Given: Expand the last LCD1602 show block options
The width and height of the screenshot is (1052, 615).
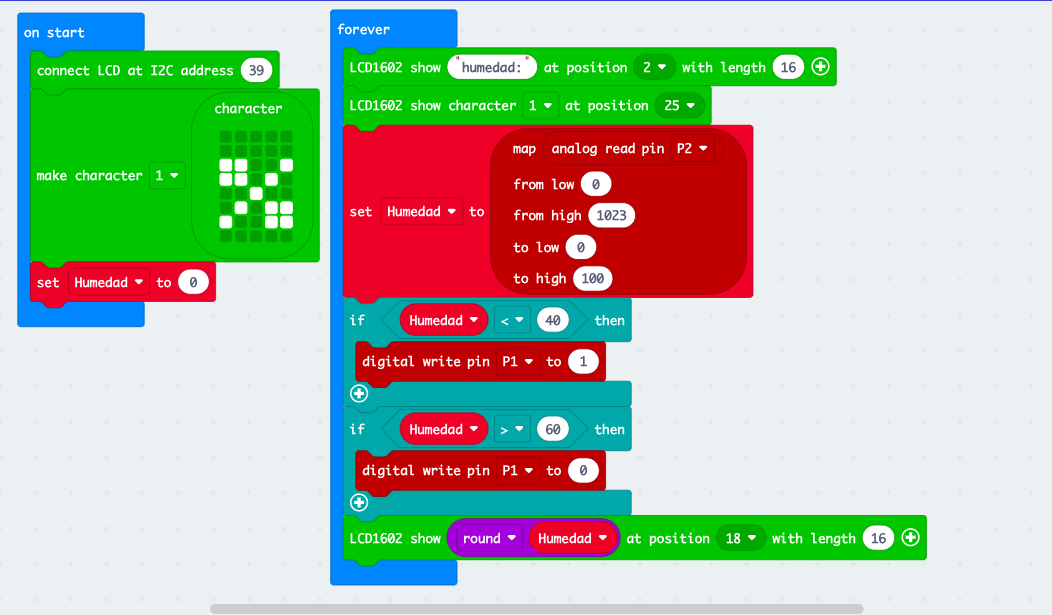Looking at the screenshot, I should [910, 537].
